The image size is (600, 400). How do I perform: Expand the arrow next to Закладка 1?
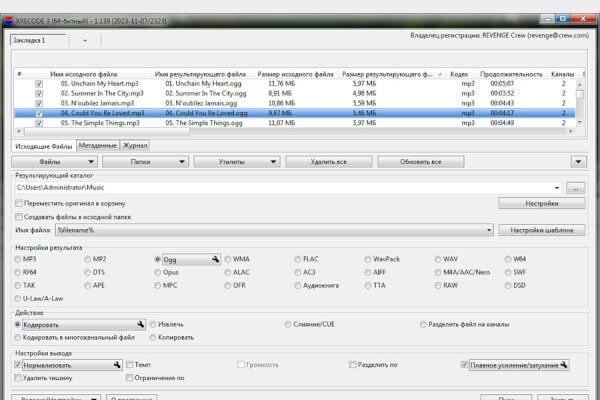coord(85,40)
